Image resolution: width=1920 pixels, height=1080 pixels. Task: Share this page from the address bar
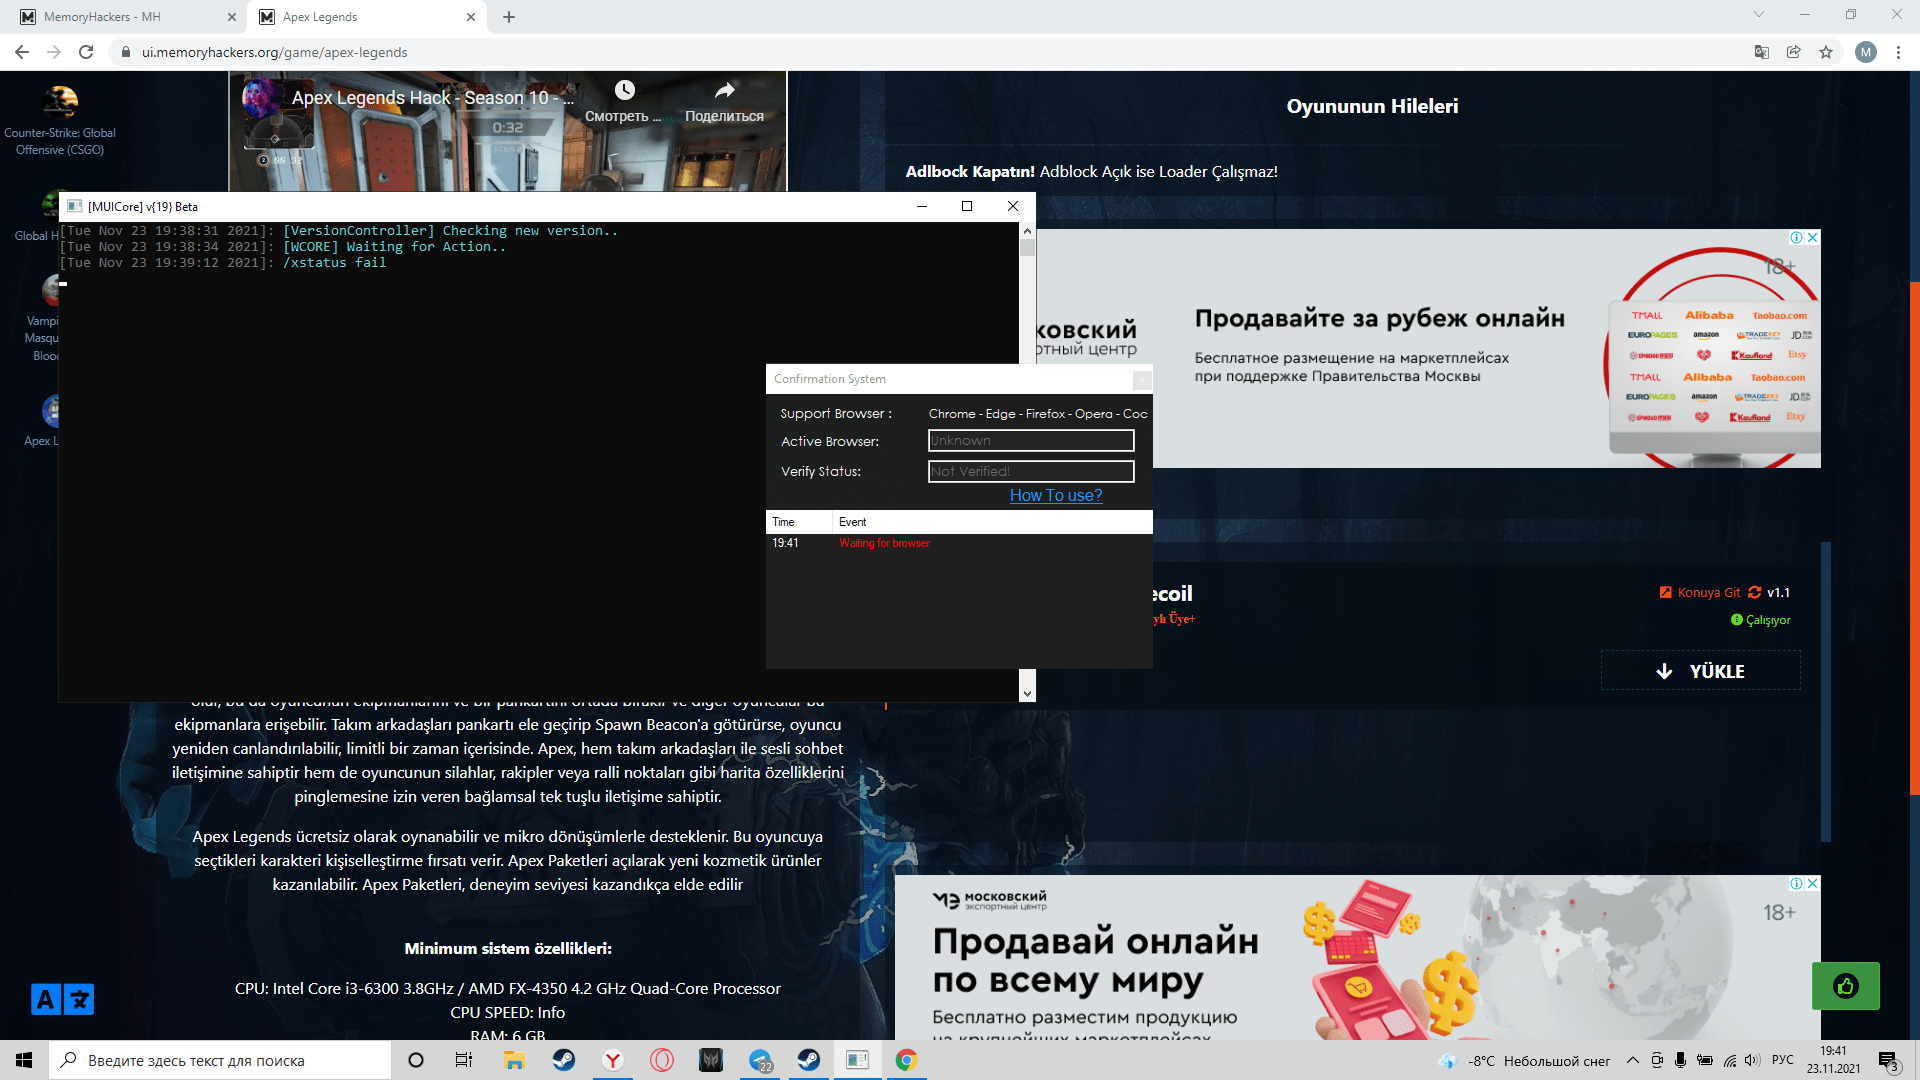point(1794,52)
